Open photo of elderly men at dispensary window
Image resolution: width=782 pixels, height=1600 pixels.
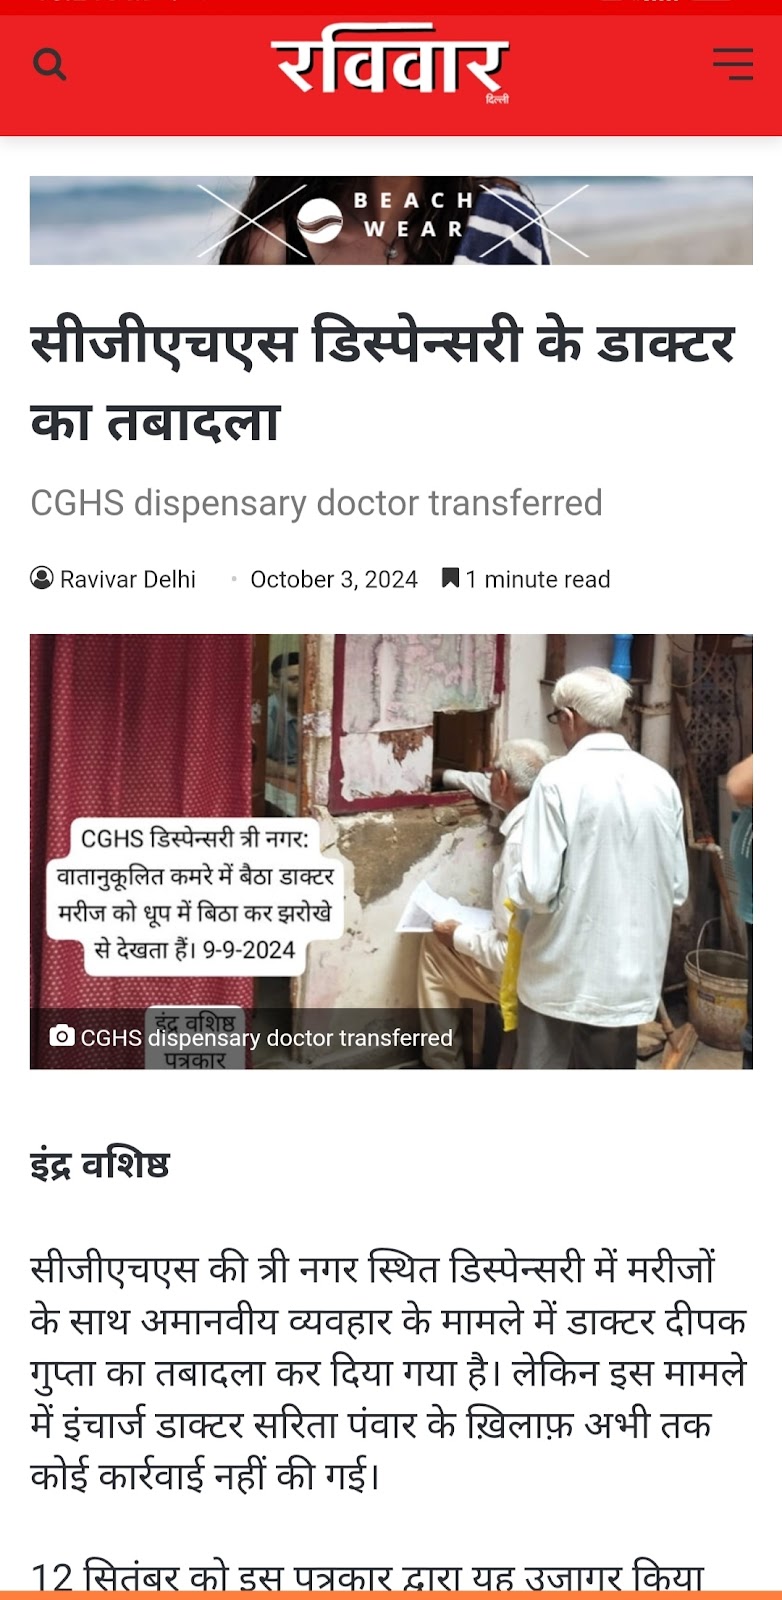(x=391, y=851)
